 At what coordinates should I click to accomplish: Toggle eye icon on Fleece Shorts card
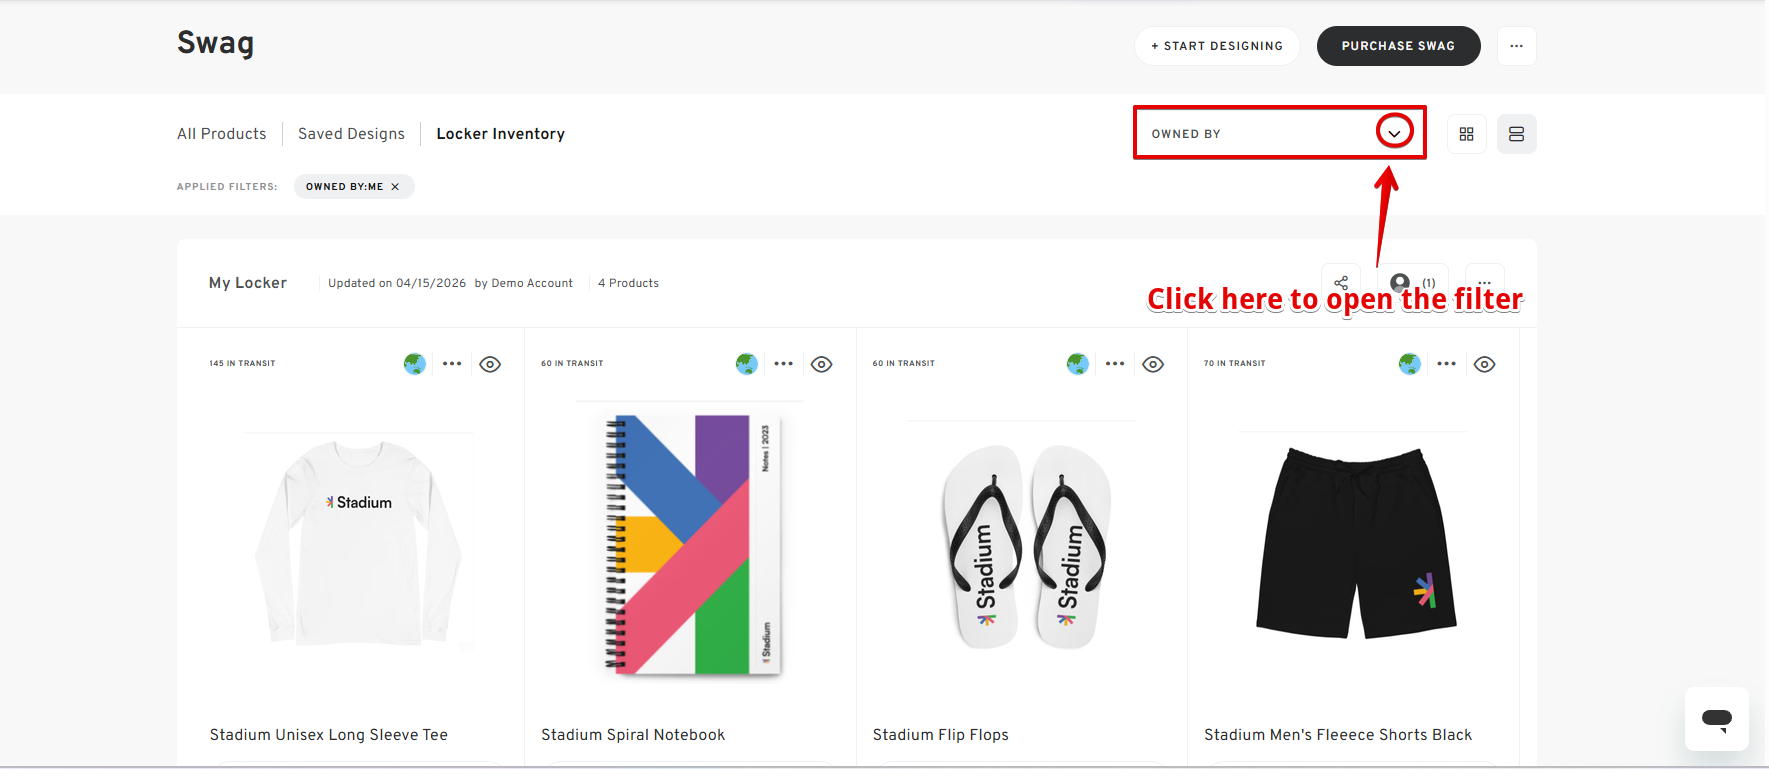[x=1485, y=364]
